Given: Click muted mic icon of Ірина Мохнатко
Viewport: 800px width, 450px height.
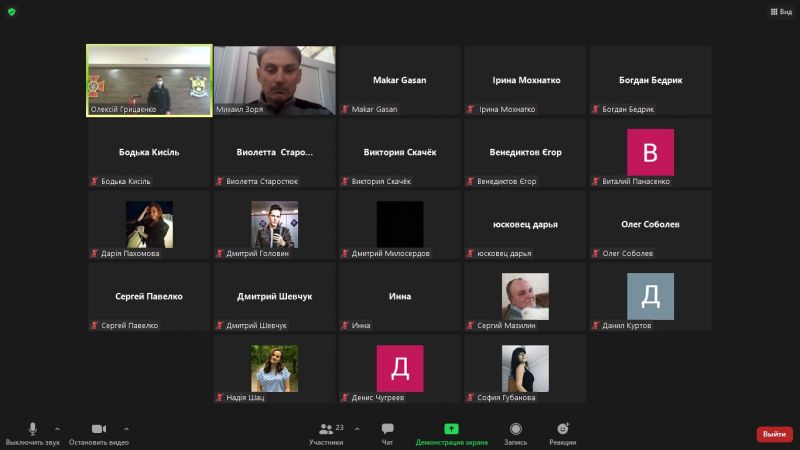Looking at the screenshot, I should 470,109.
